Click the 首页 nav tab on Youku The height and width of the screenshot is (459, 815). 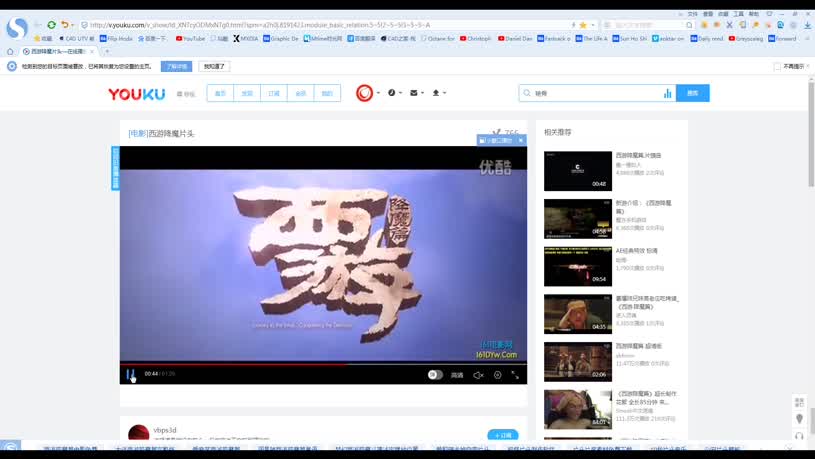pos(220,94)
